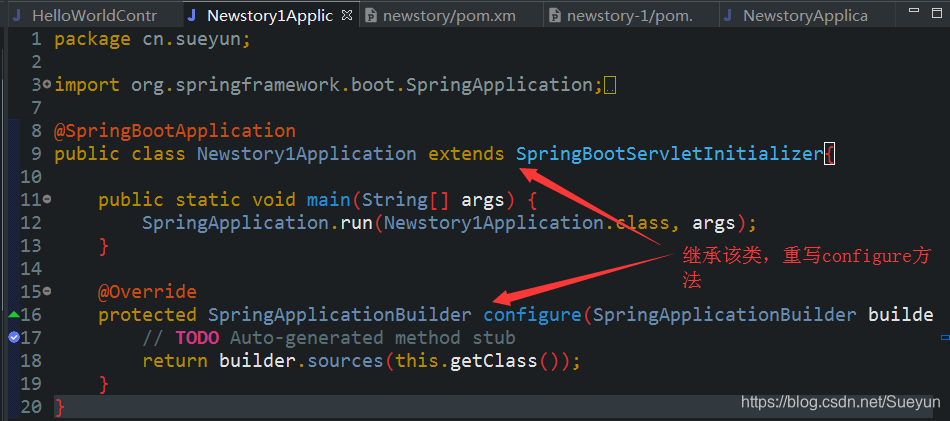This screenshot has width=950, height=421.
Task: Click 'String' in the main signature
Action: (395, 200)
